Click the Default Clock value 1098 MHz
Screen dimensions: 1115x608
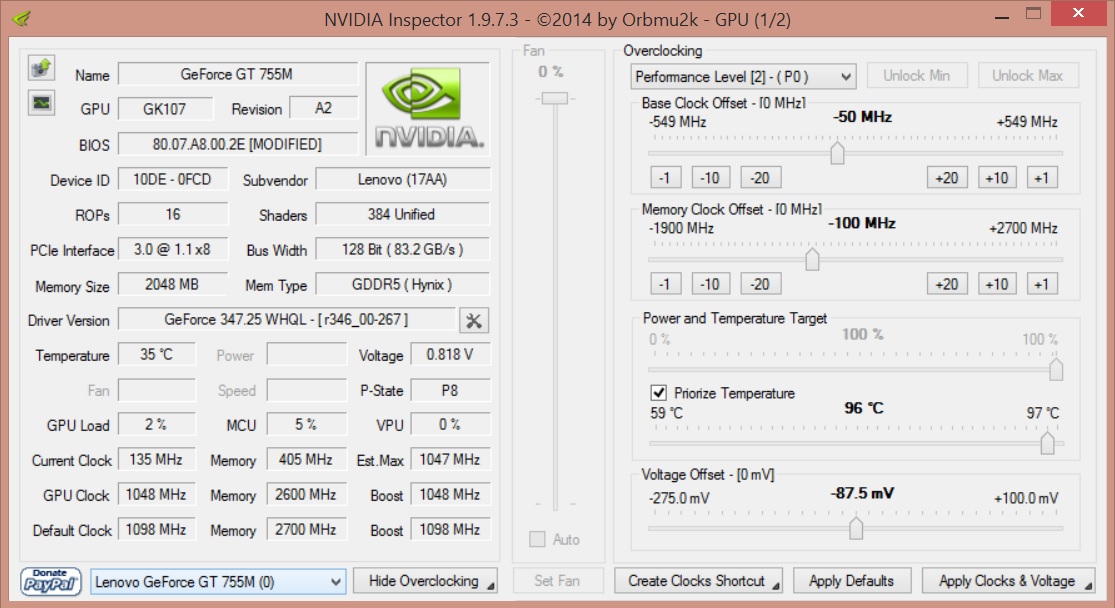pos(156,530)
